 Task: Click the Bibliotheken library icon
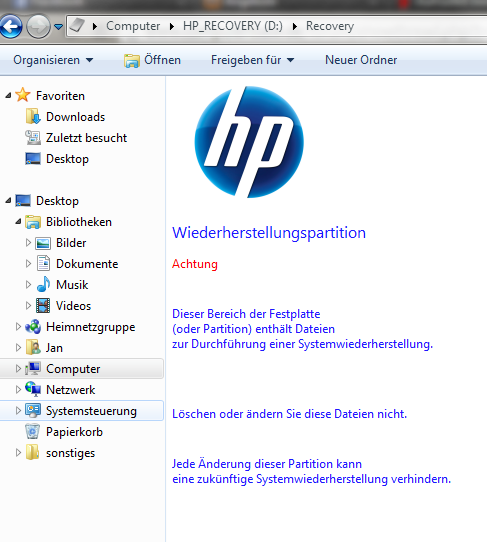click(x=33, y=222)
